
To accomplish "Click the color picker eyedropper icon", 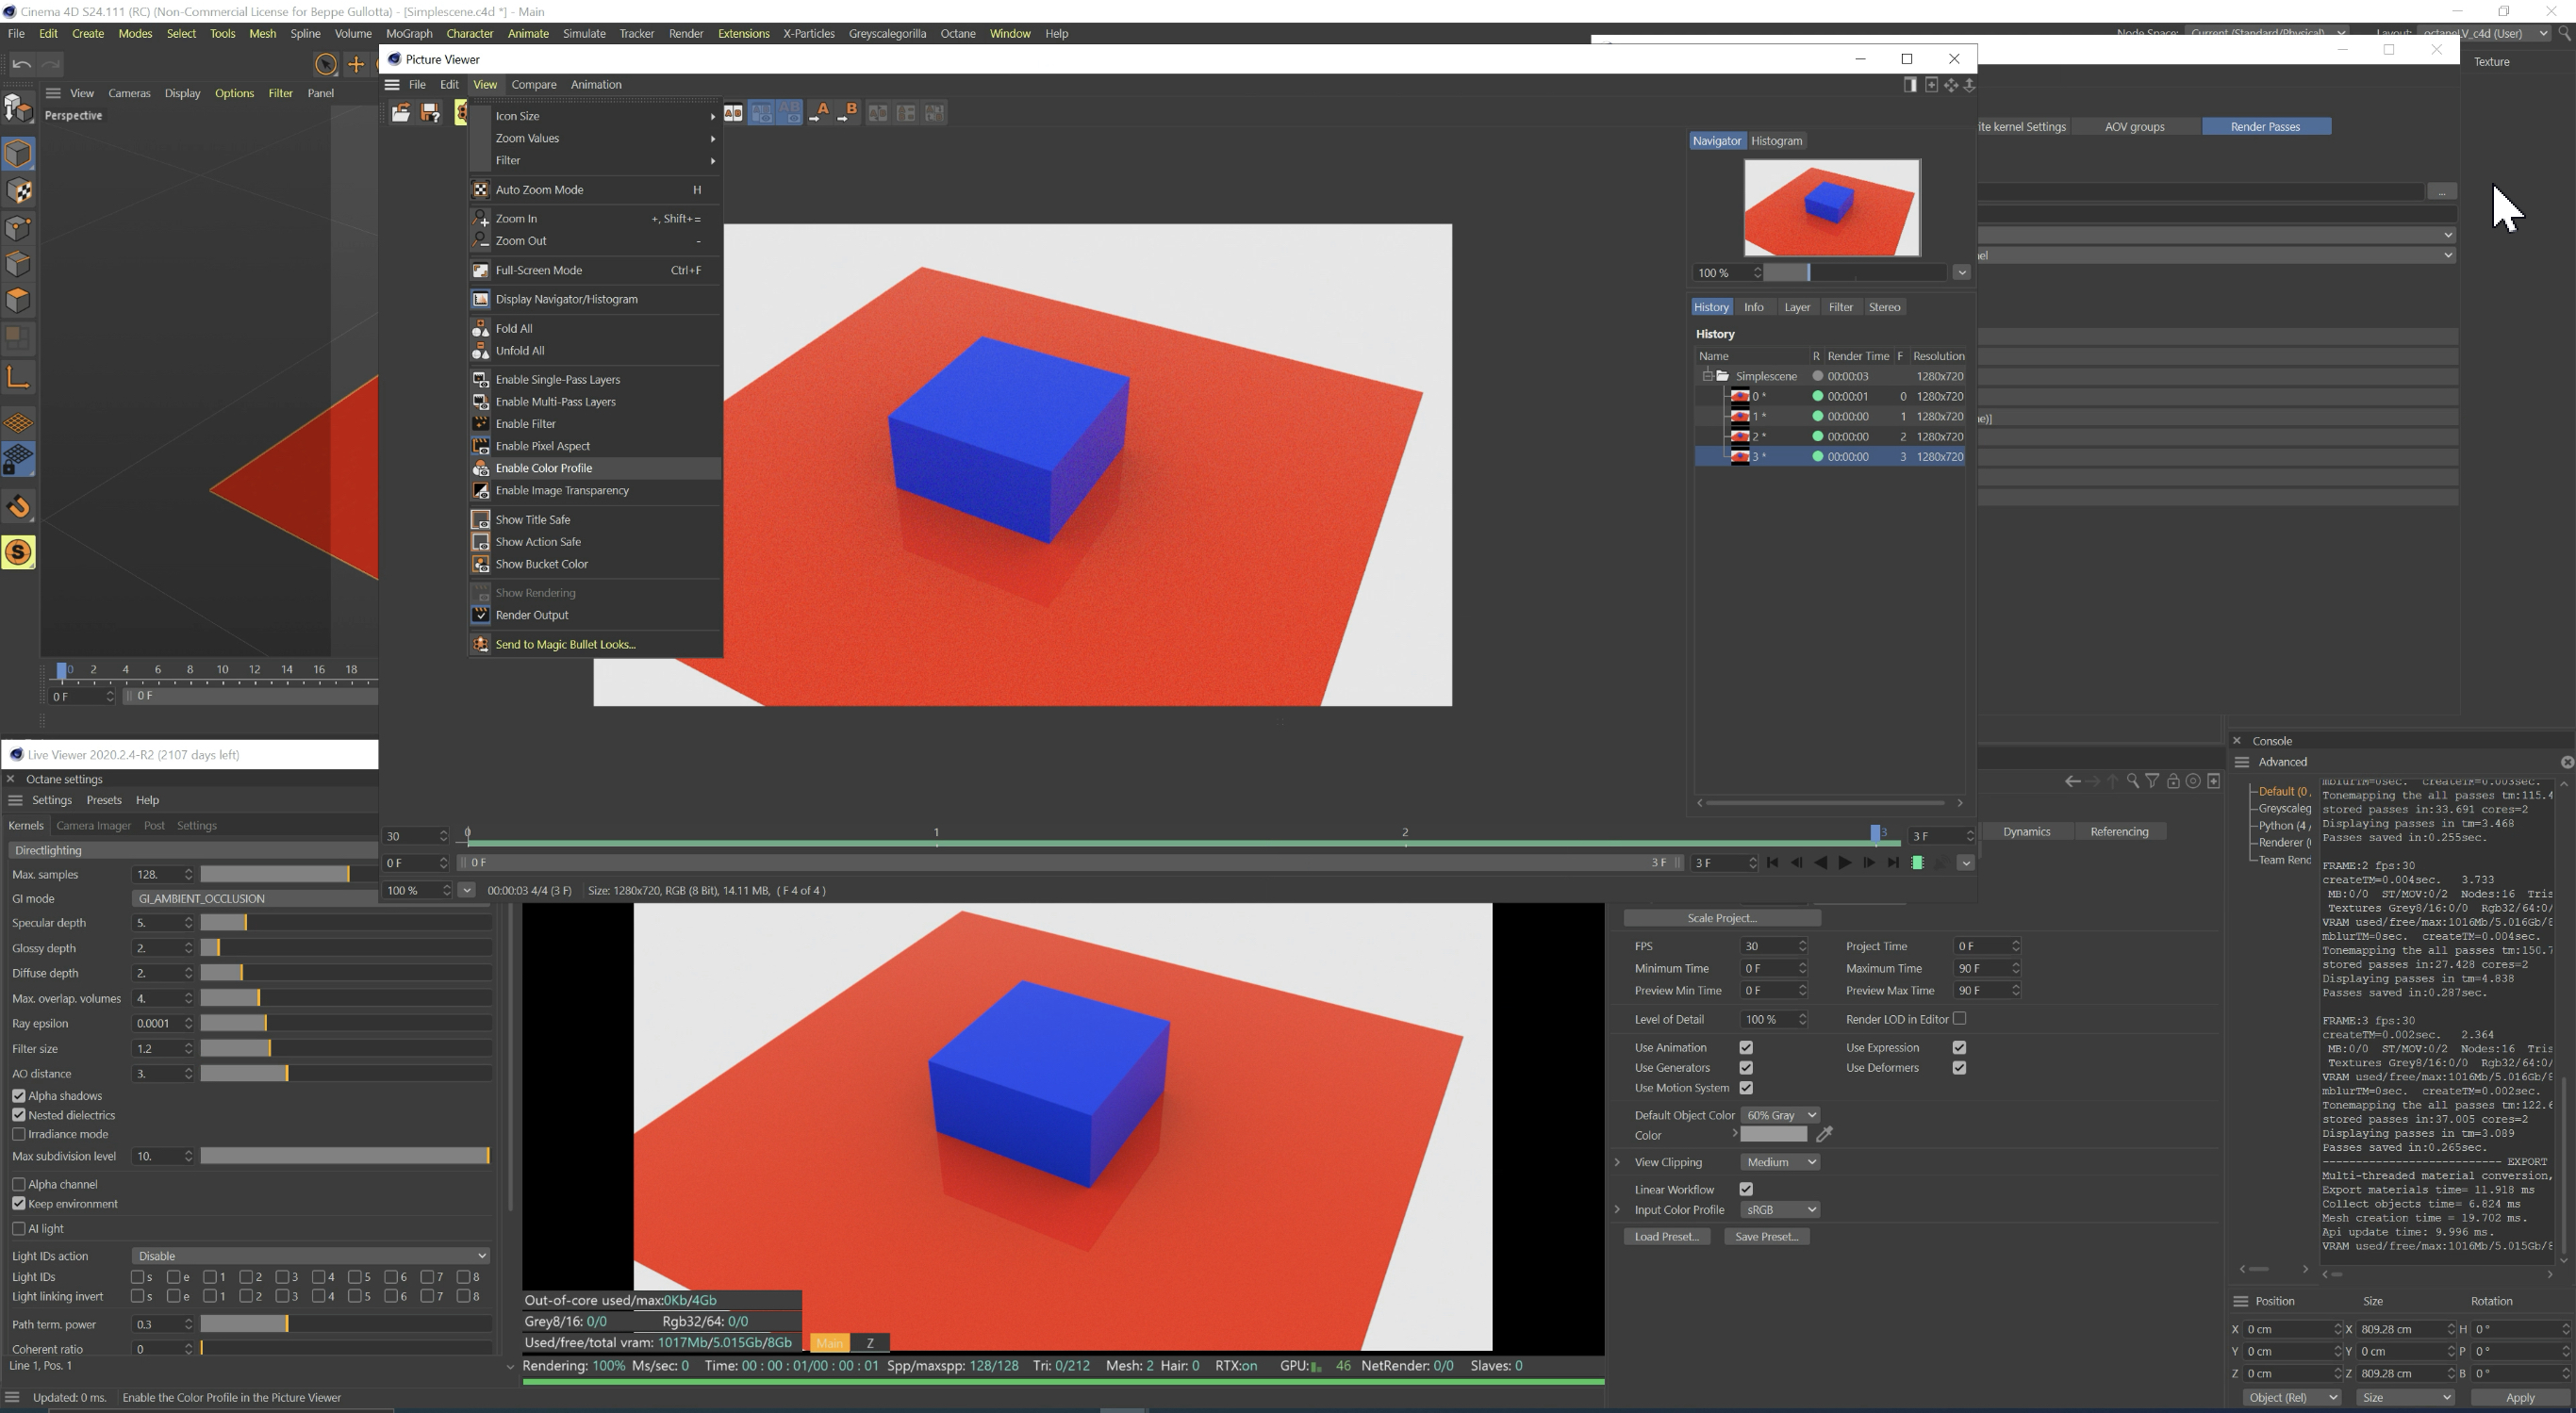I will coord(1825,1134).
